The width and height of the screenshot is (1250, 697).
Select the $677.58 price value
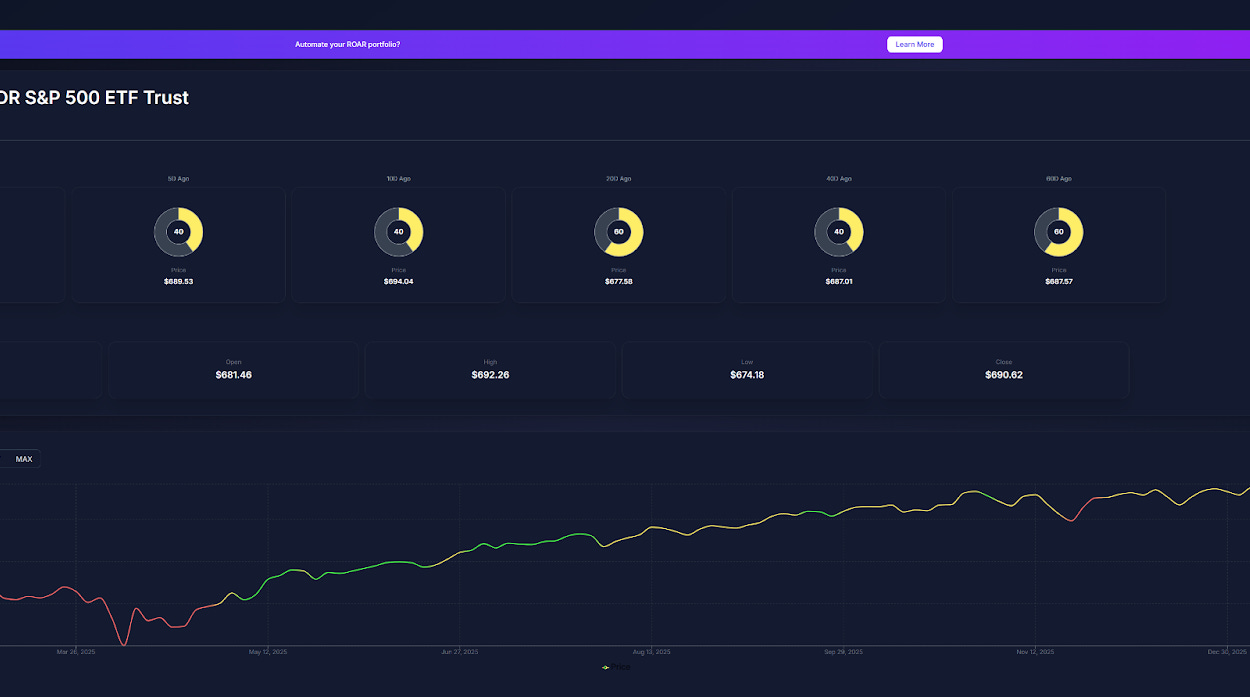(x=619, y=282)
